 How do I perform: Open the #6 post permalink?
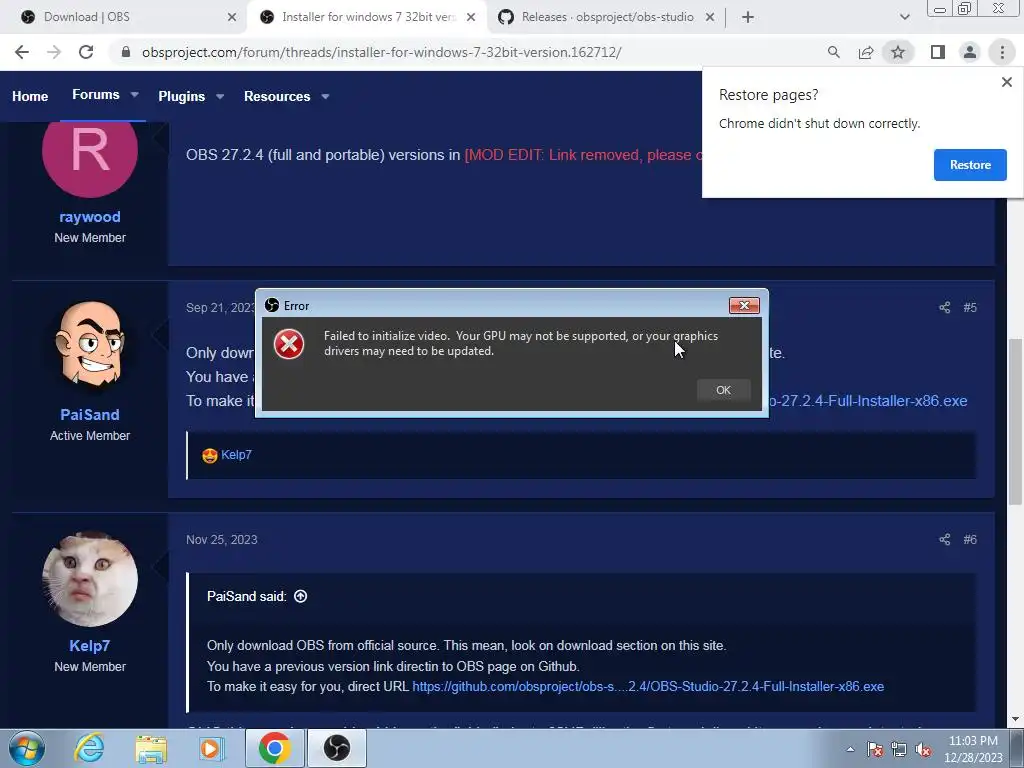coord(970,539)
